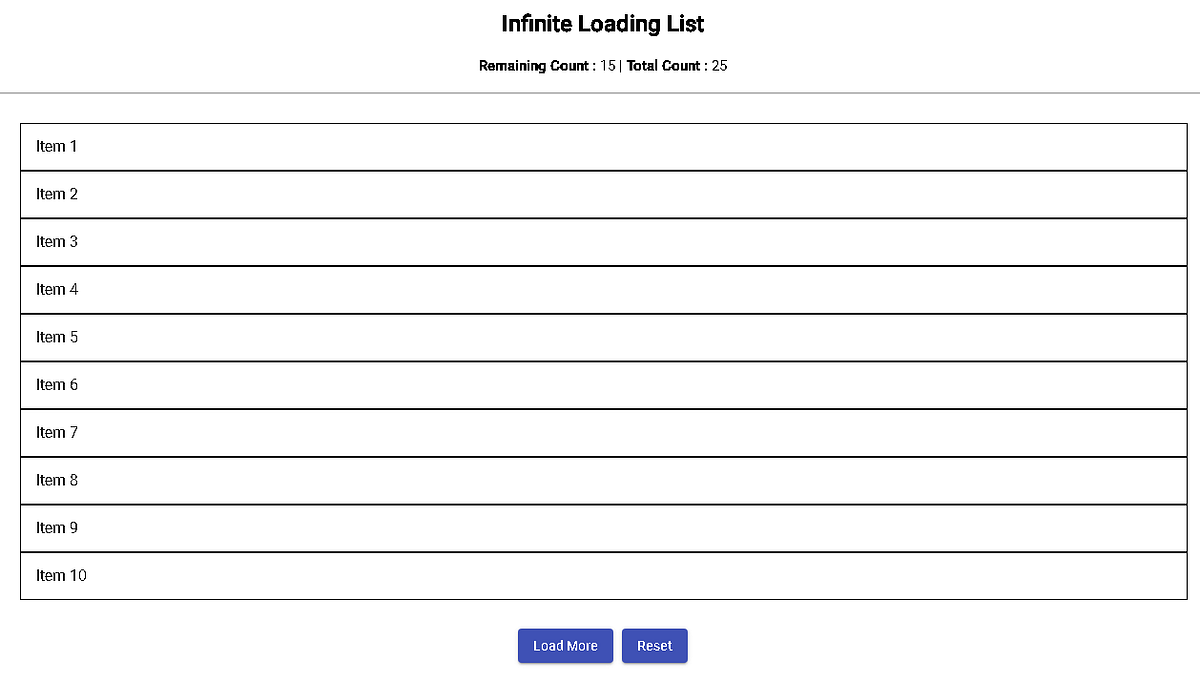Click the Total Count label
The height and width of the screenshot is (680, 1200).
click(x=664, y=66)
